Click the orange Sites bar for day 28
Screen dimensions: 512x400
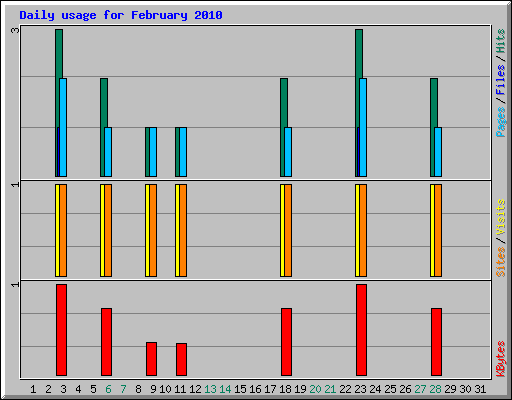438,230
